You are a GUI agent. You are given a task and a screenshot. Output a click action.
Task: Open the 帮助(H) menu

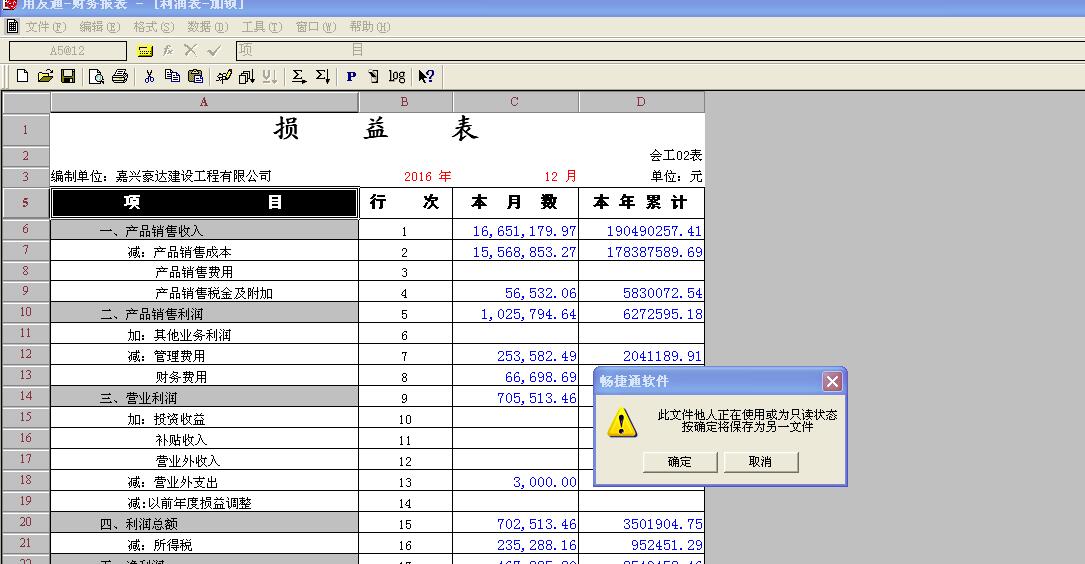(370, 26)
